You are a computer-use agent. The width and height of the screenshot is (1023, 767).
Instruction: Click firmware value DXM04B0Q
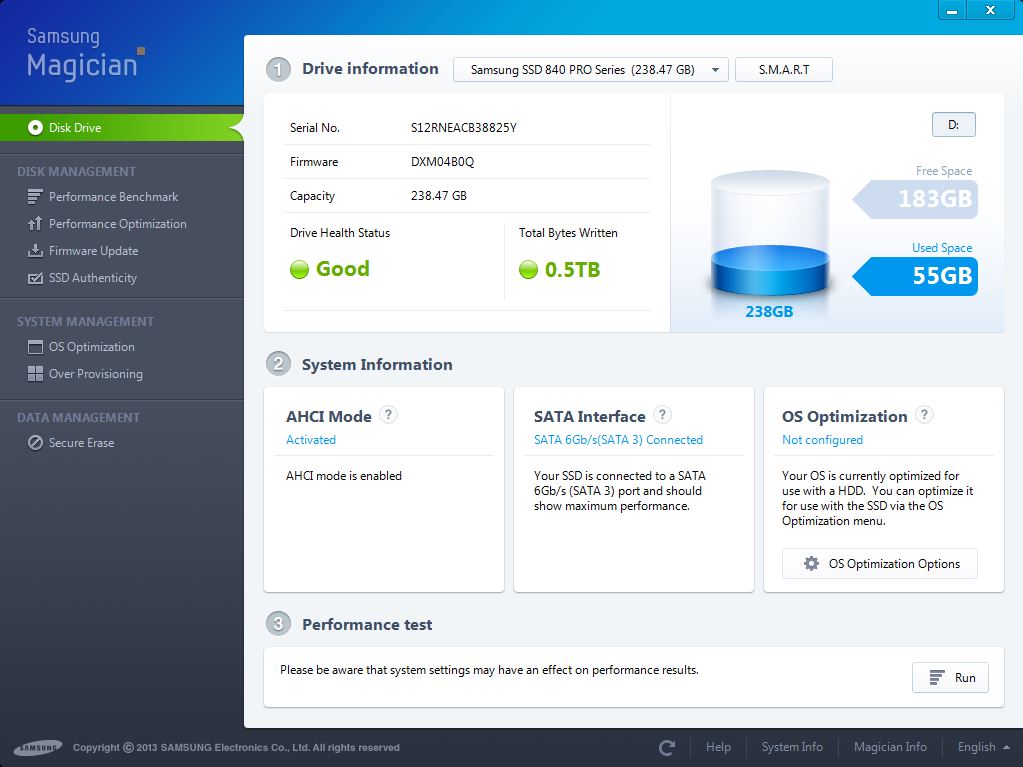pos(442,162)
